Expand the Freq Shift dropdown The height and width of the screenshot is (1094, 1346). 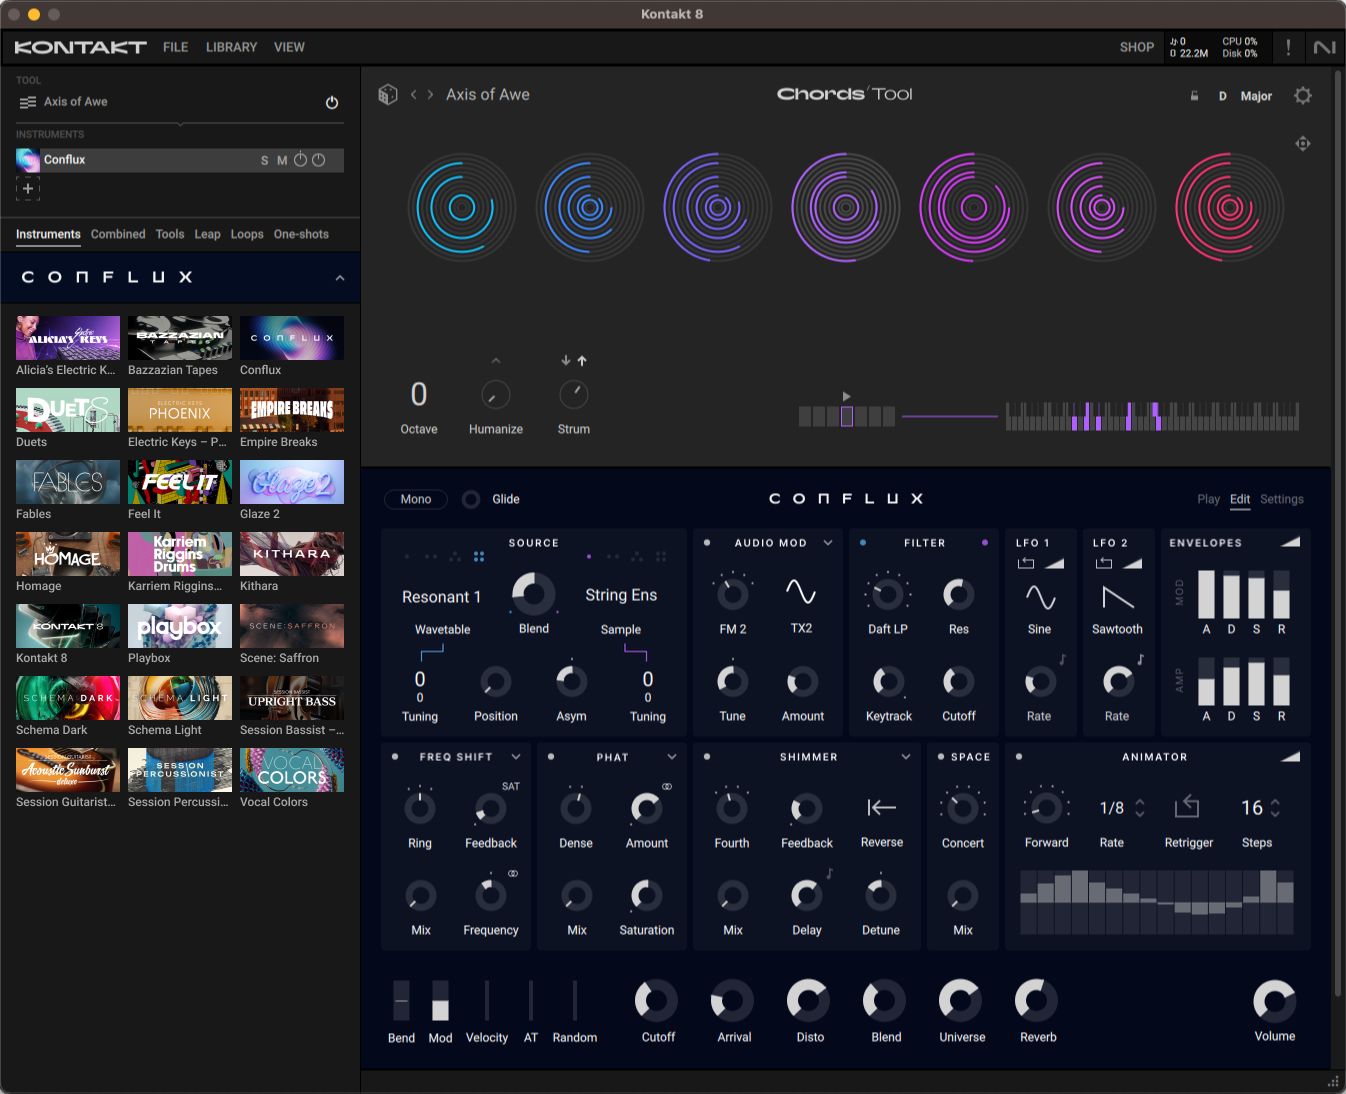(x=516, y=757)
